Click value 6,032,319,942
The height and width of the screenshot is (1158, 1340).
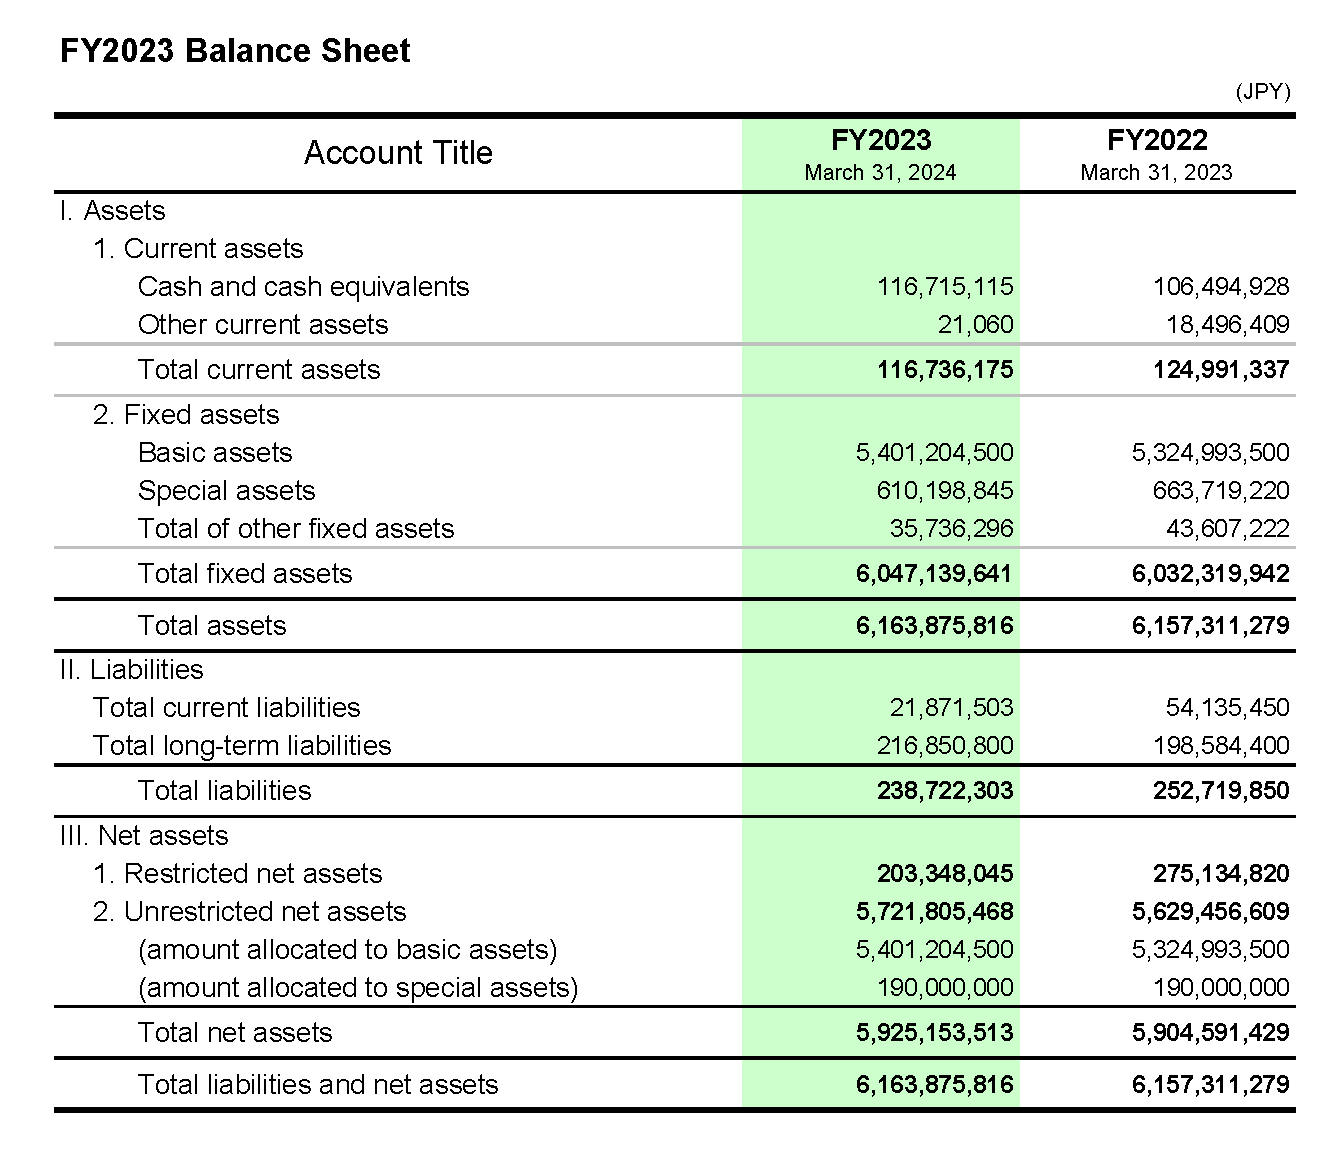(x=1211, y=574)
